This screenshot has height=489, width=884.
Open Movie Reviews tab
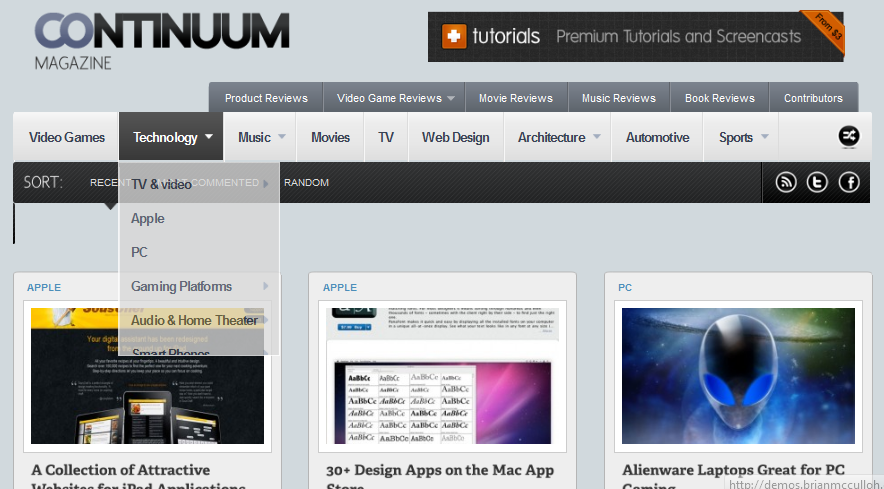[516, 98]
